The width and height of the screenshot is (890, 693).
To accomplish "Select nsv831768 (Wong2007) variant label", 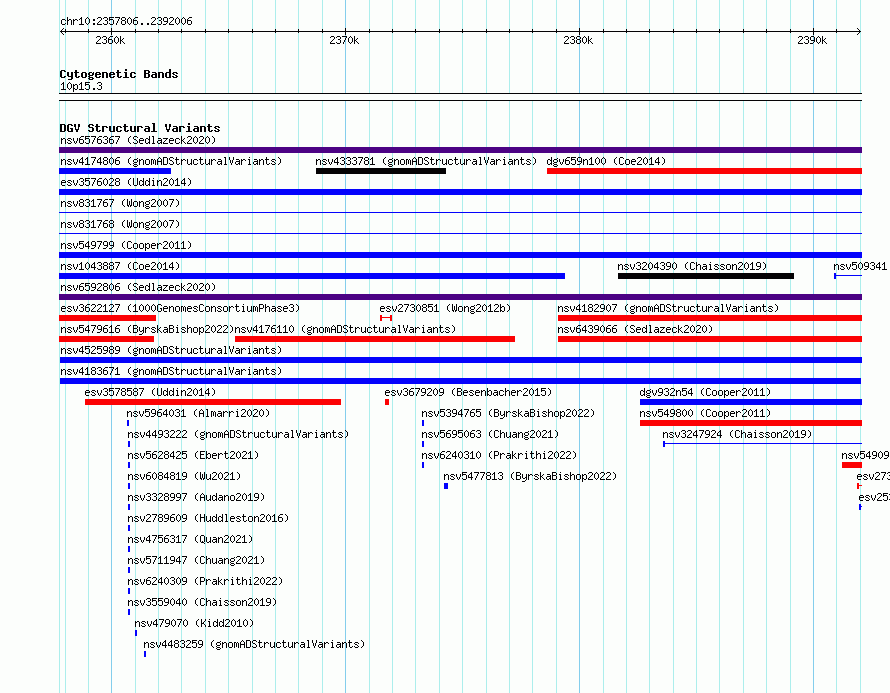I will pyautogui.click(x=120, y=224).
